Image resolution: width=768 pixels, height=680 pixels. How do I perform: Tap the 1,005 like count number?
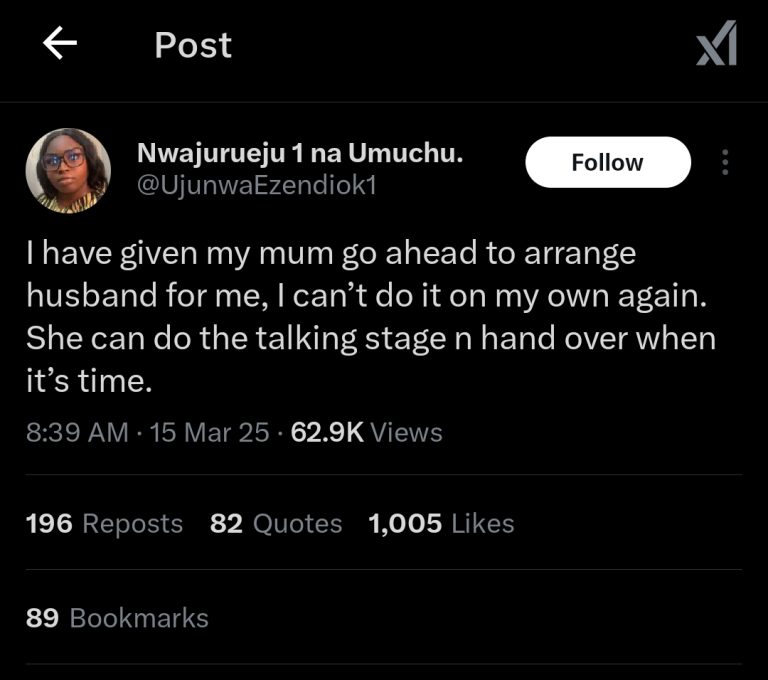point(405,524)
